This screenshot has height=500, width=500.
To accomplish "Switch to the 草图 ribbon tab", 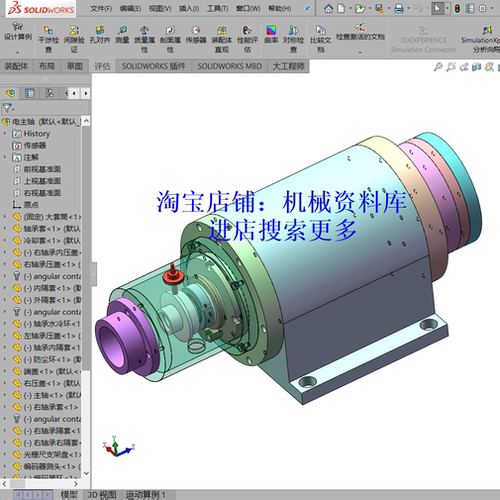I will point(75,66).
